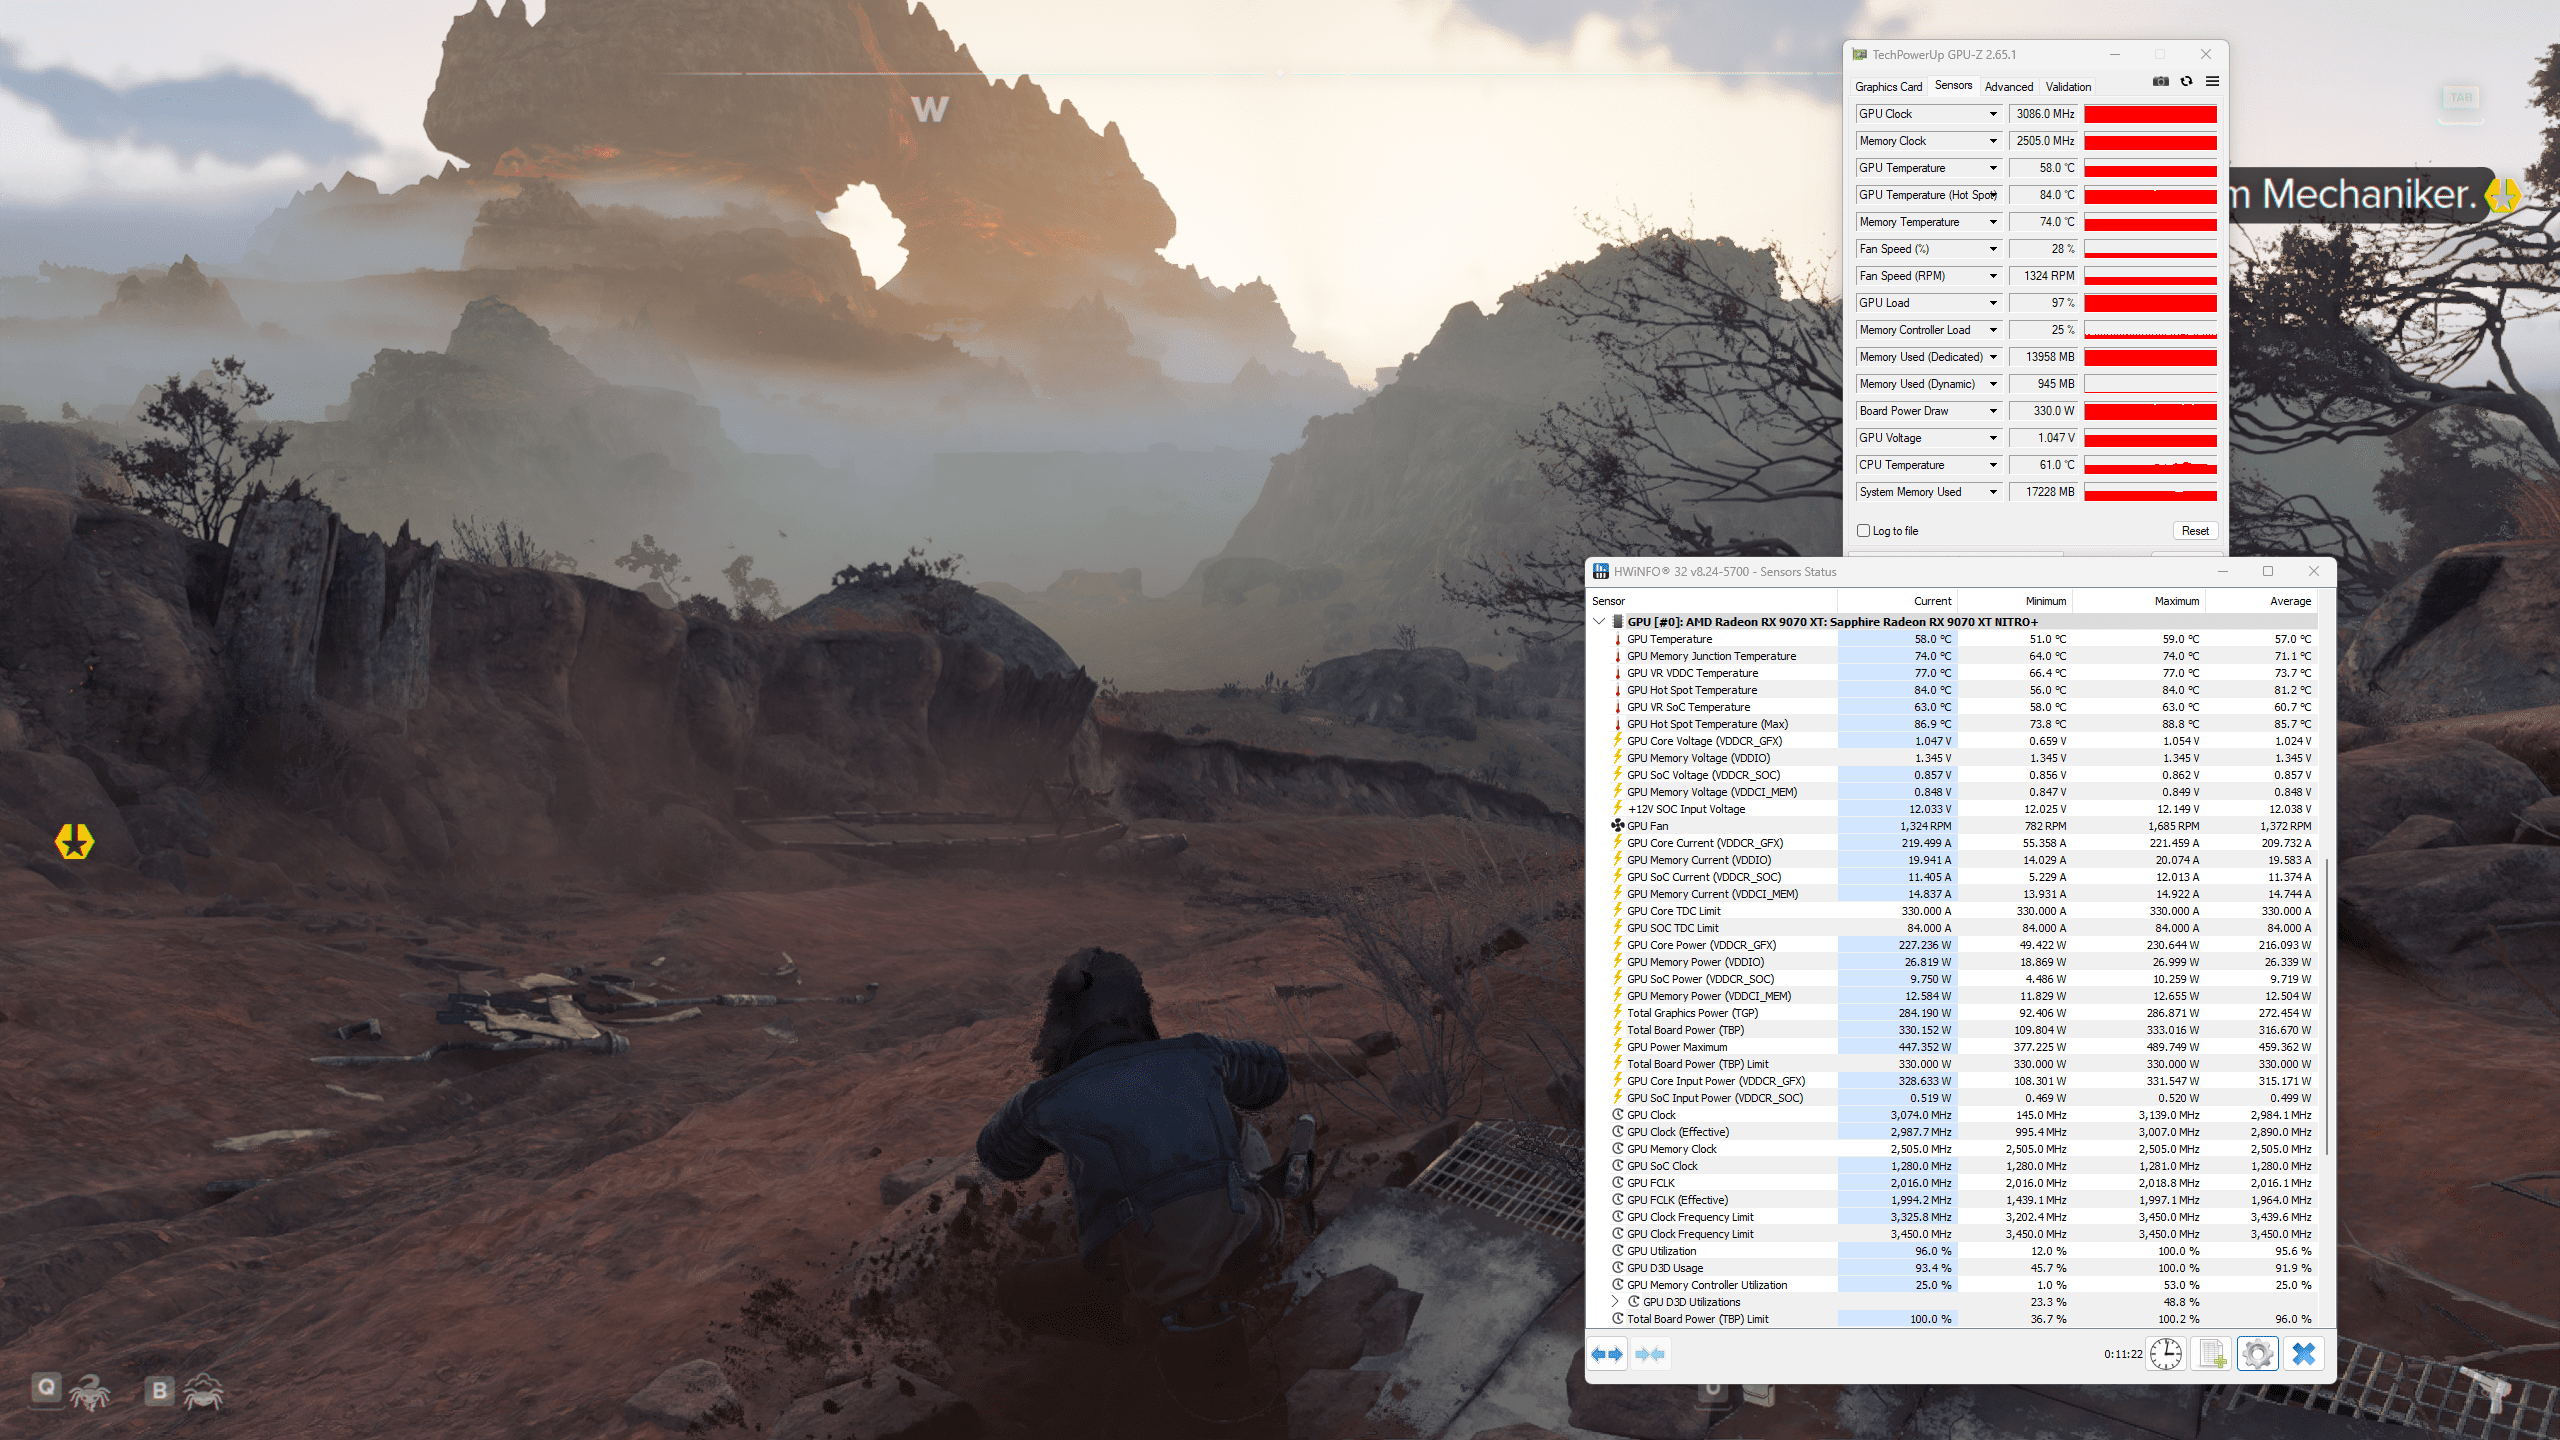Open the GPU Voltage dropdown

coord(1992,438)
